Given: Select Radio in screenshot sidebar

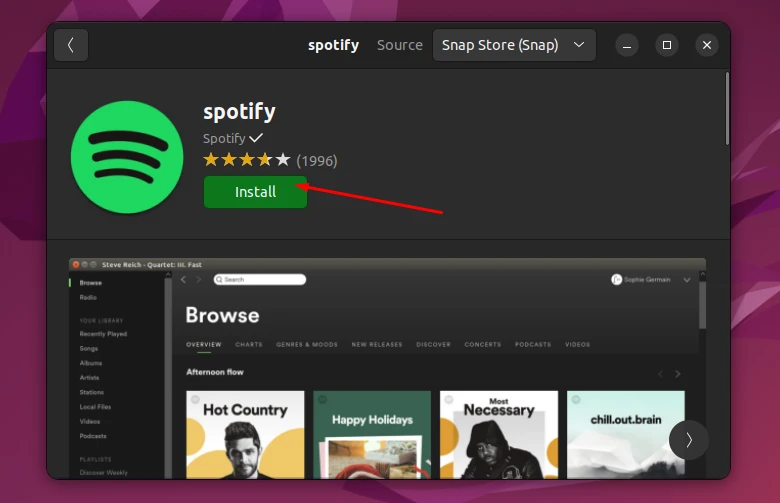Looking at the screenshot, I should pyautogui.click(x=88, y=298).
